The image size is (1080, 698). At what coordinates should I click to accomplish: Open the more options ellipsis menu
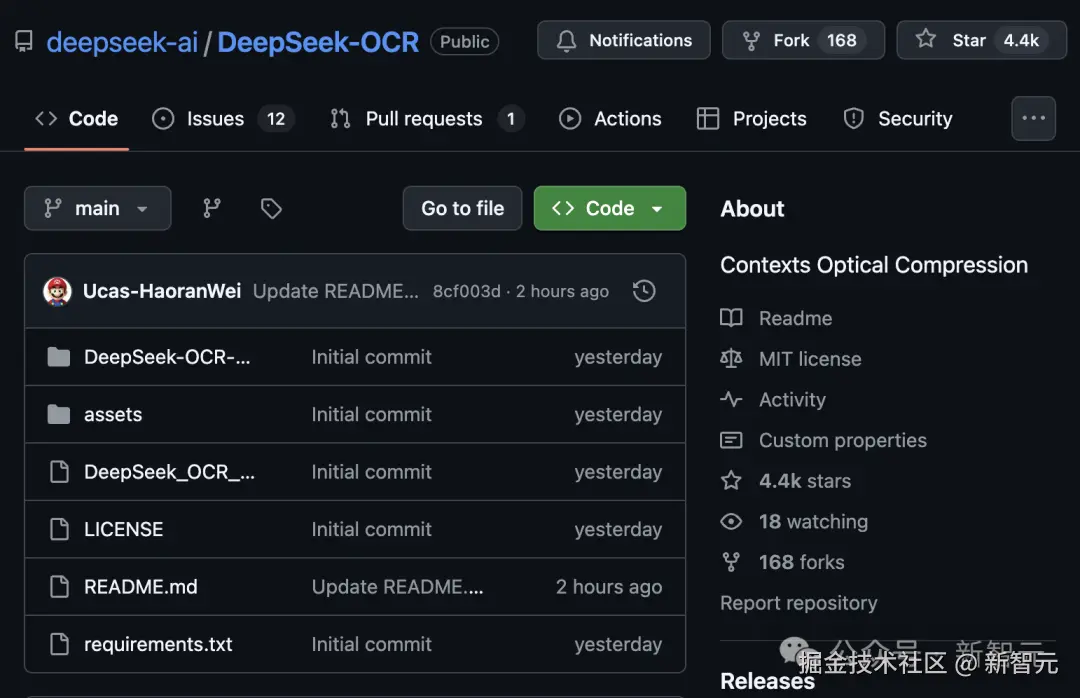pos(1033,118)
